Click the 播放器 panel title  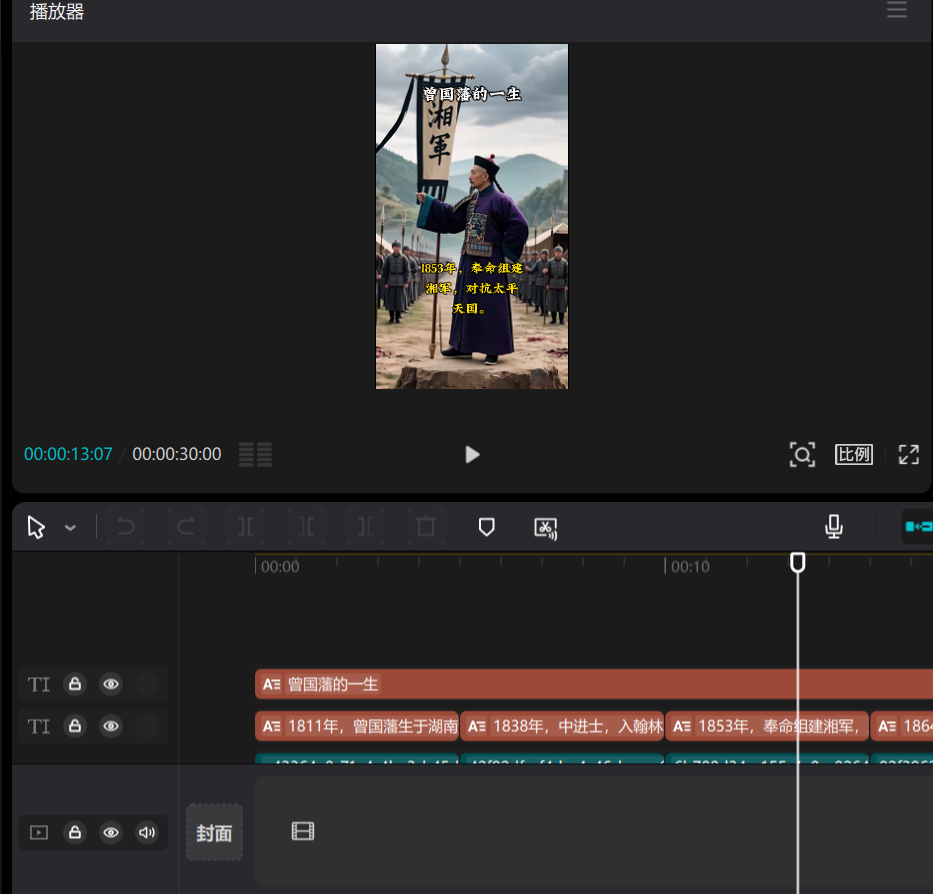click(x=57, y=11)
